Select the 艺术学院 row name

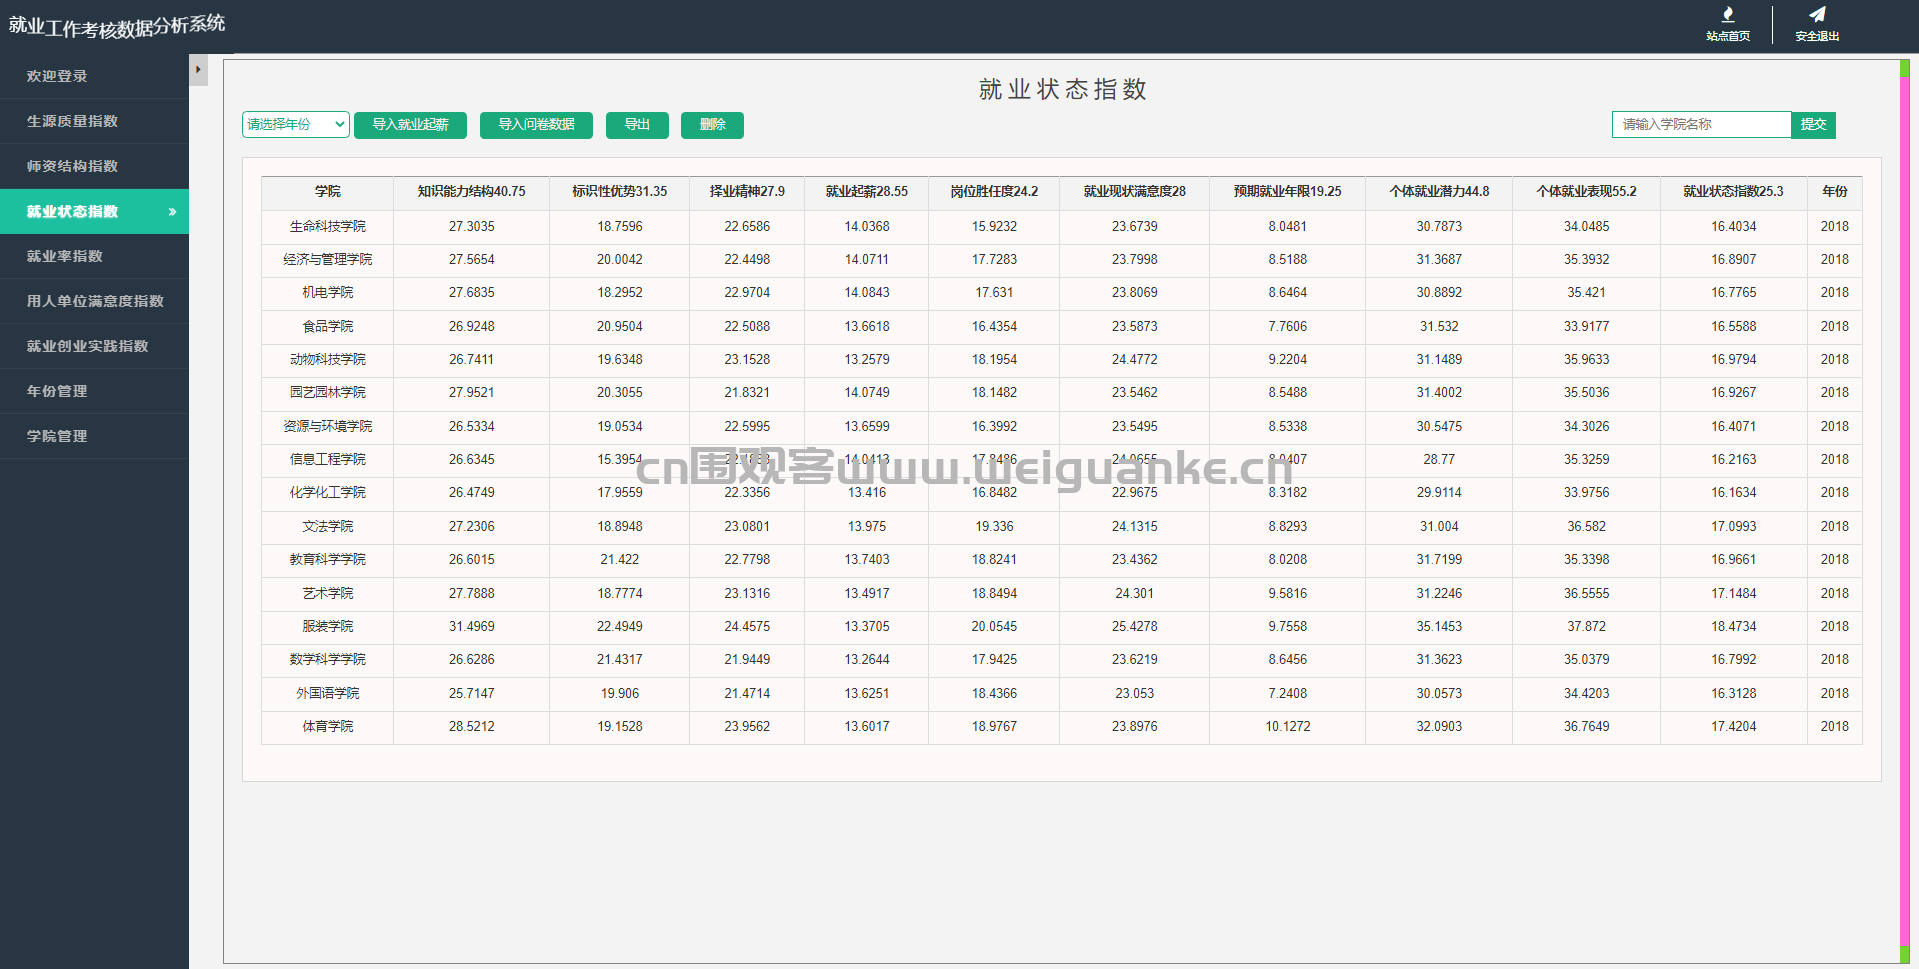(328, 594)
